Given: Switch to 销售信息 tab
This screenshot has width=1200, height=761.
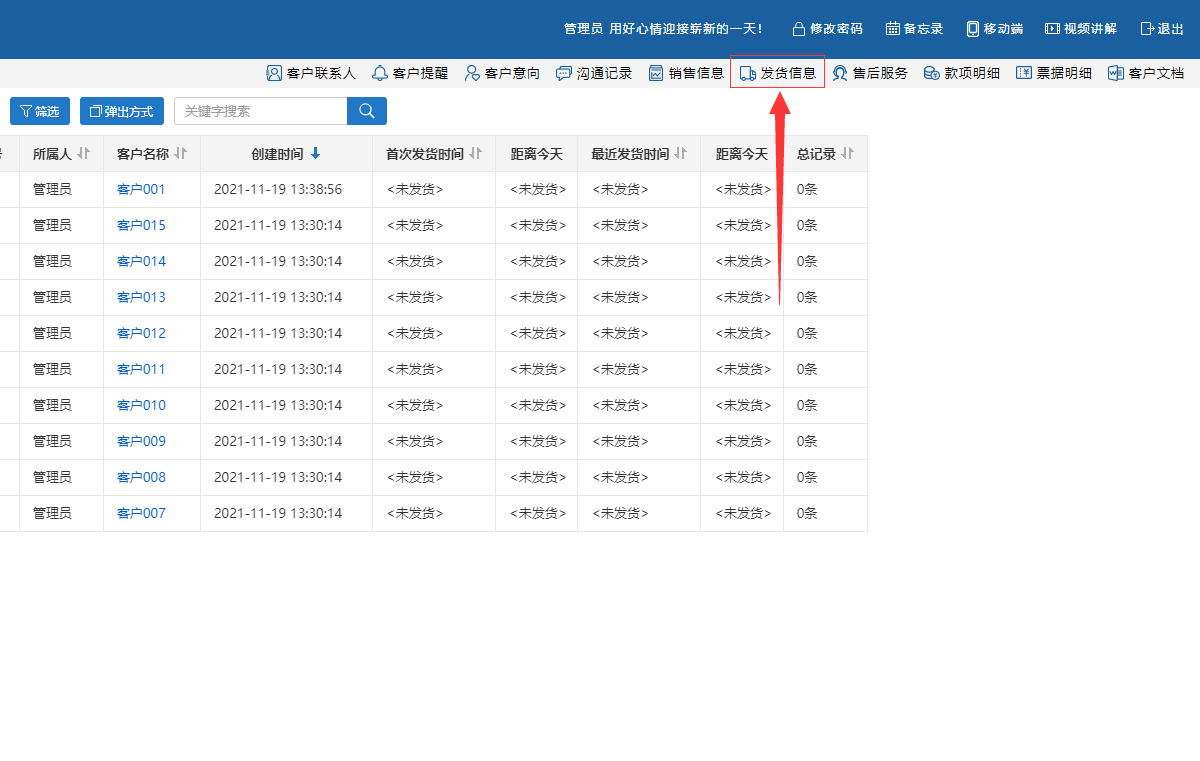Looking at the screenshot, I should click(x=686, y=73).
